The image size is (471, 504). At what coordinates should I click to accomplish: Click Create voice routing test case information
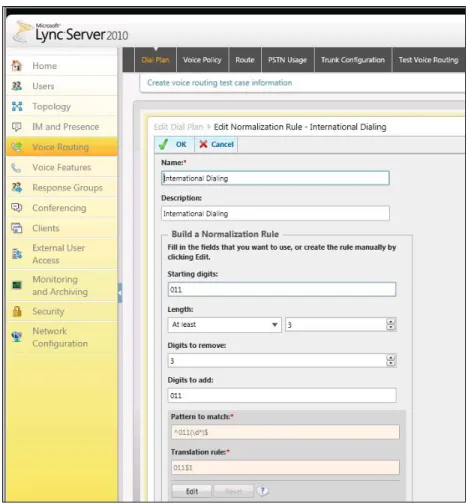pyautogui.click(x=220, y=83)
